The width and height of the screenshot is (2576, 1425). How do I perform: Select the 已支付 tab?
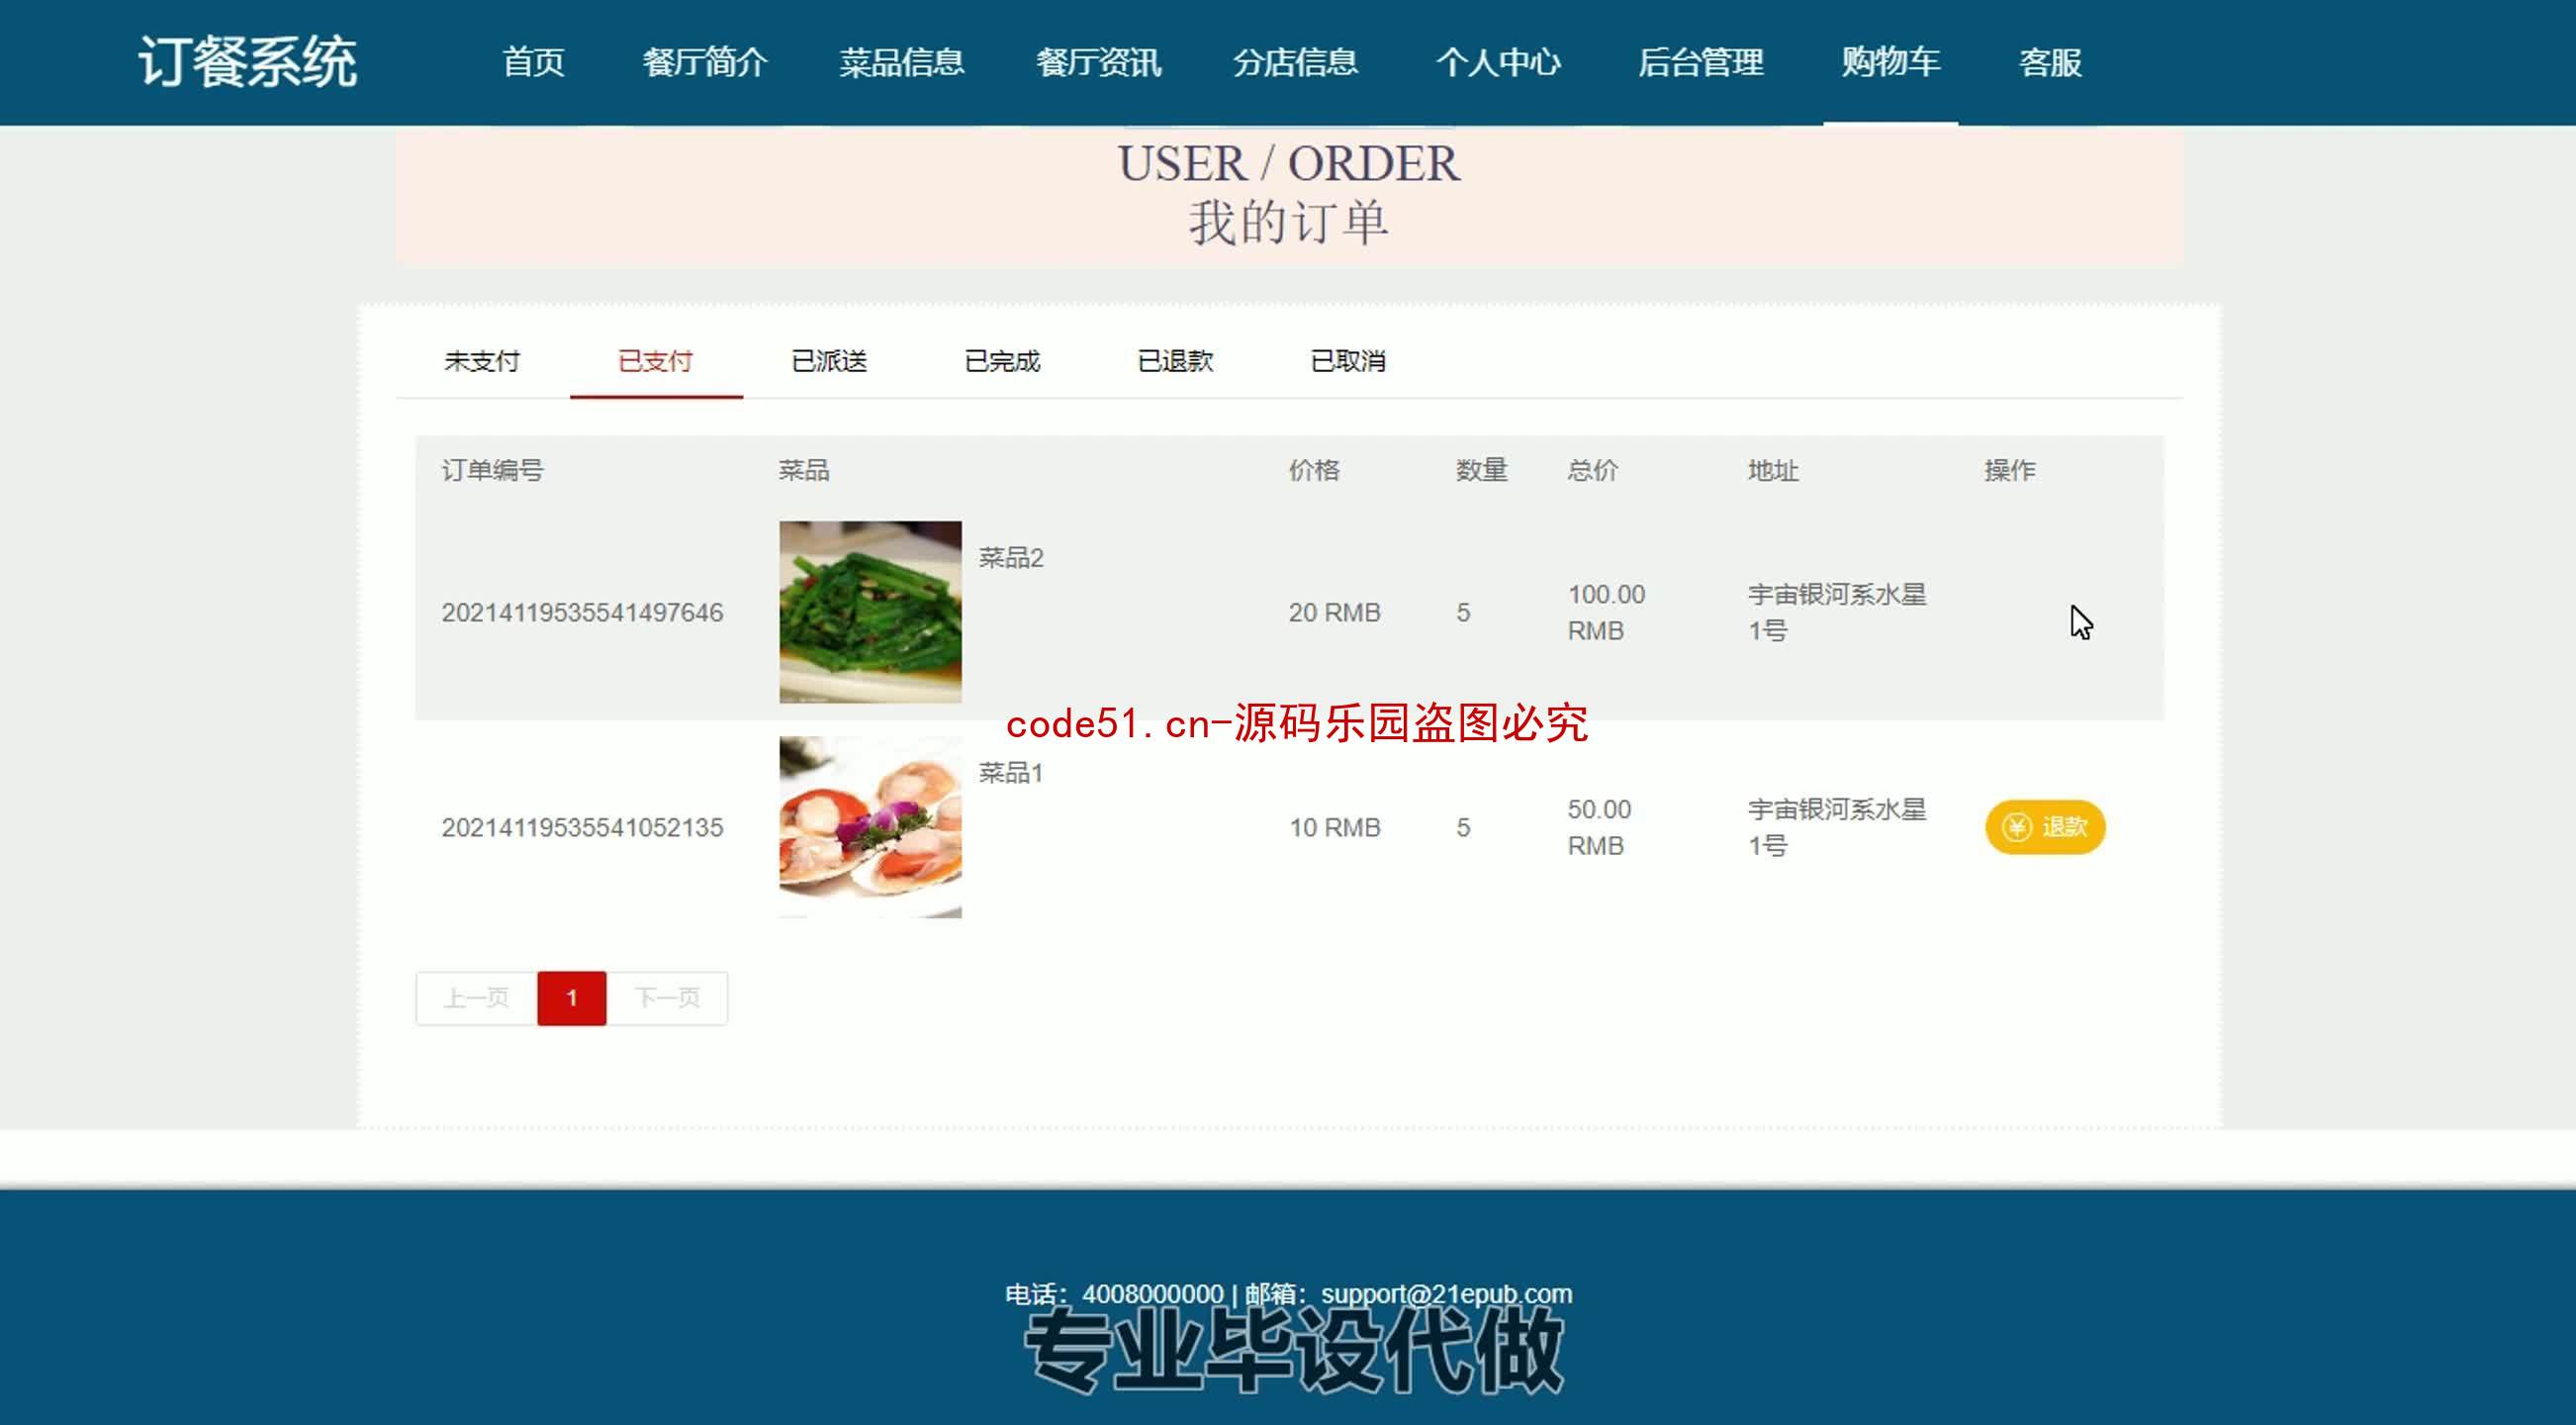click(656, 361)
